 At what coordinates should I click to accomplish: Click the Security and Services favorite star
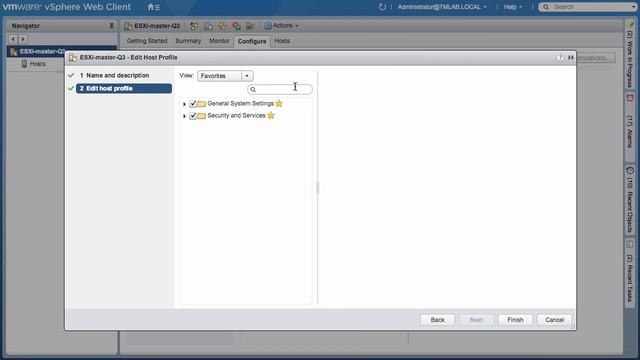pos(271,116)
